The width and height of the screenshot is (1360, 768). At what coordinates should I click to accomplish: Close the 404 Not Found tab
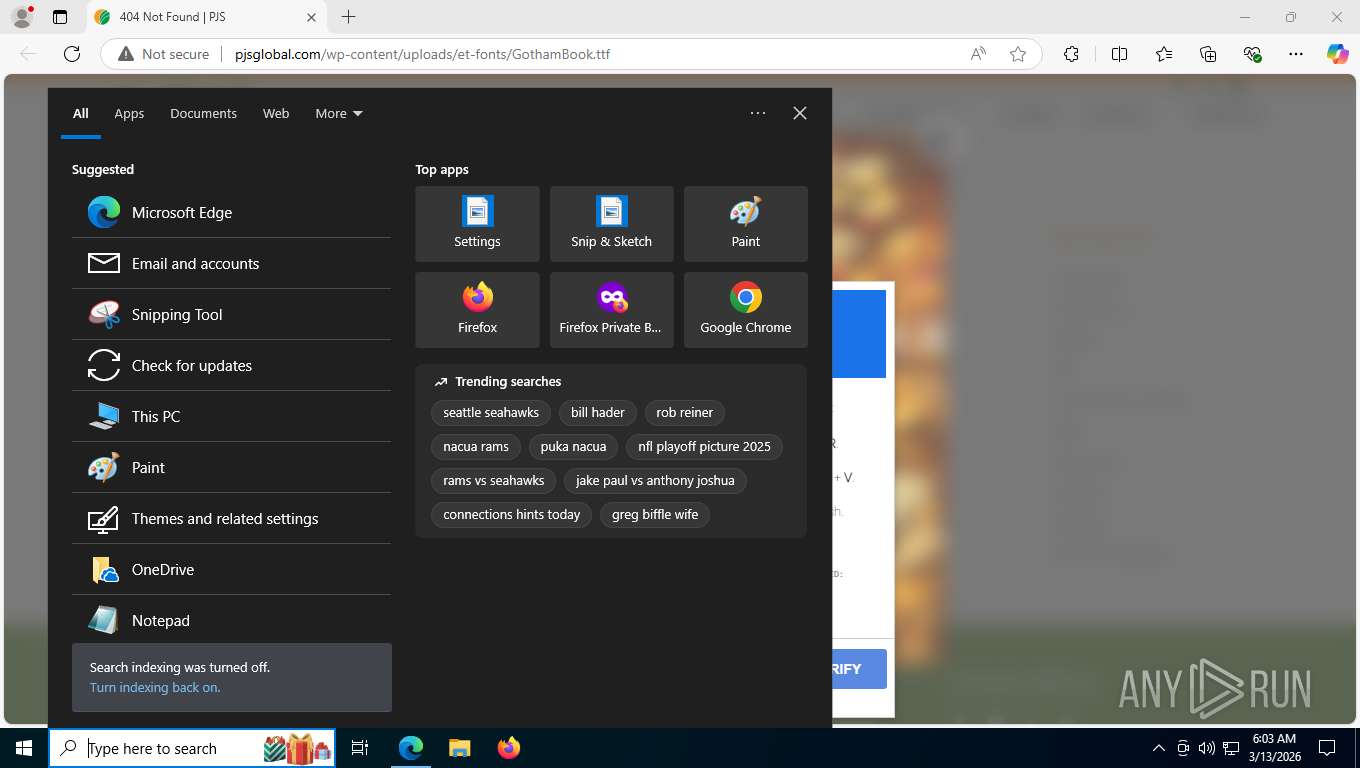click(x=311, y=17)
